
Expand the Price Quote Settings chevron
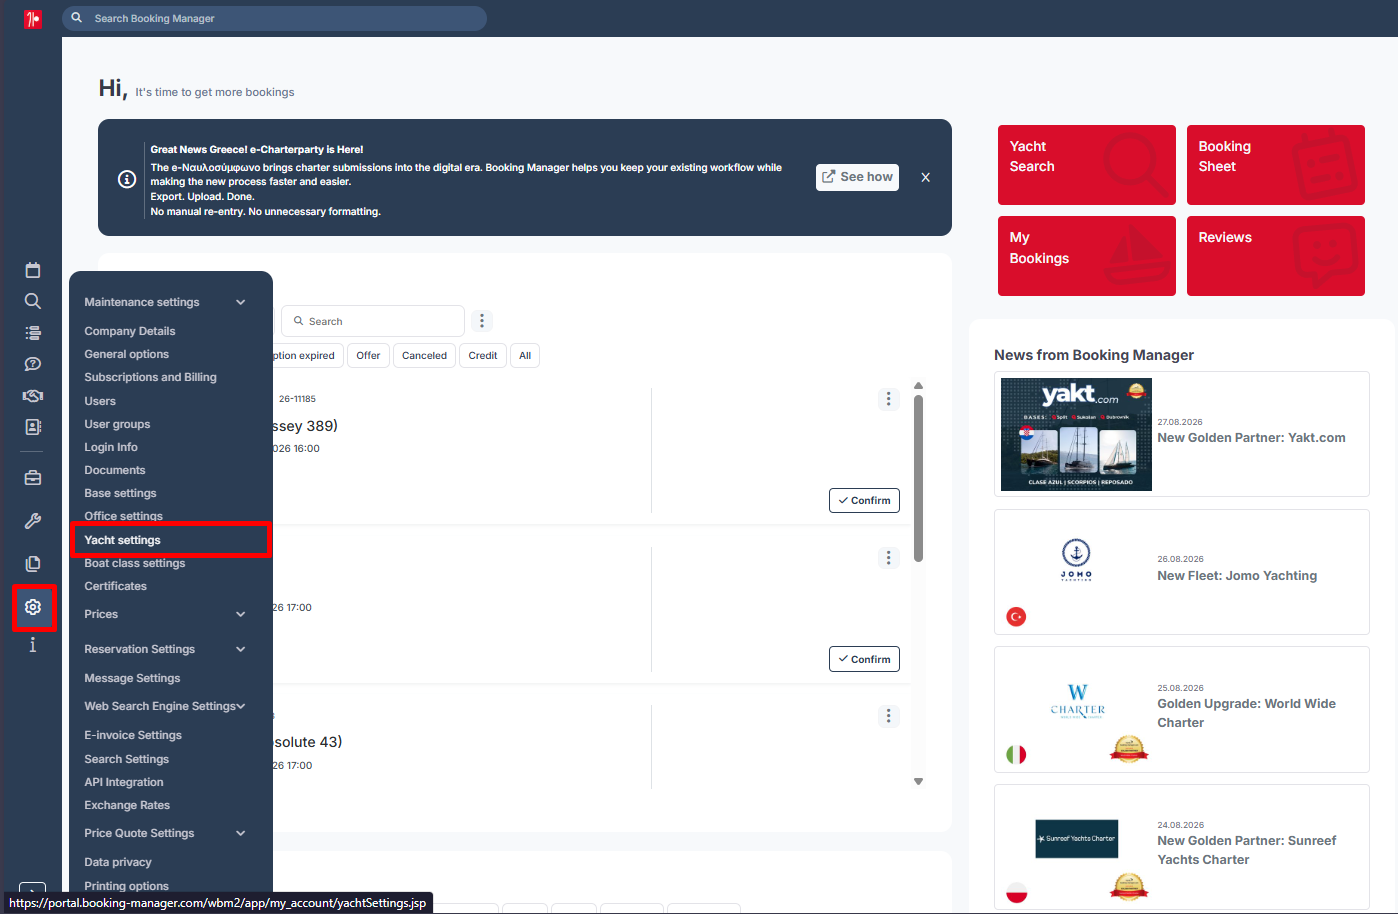(241, 833)
